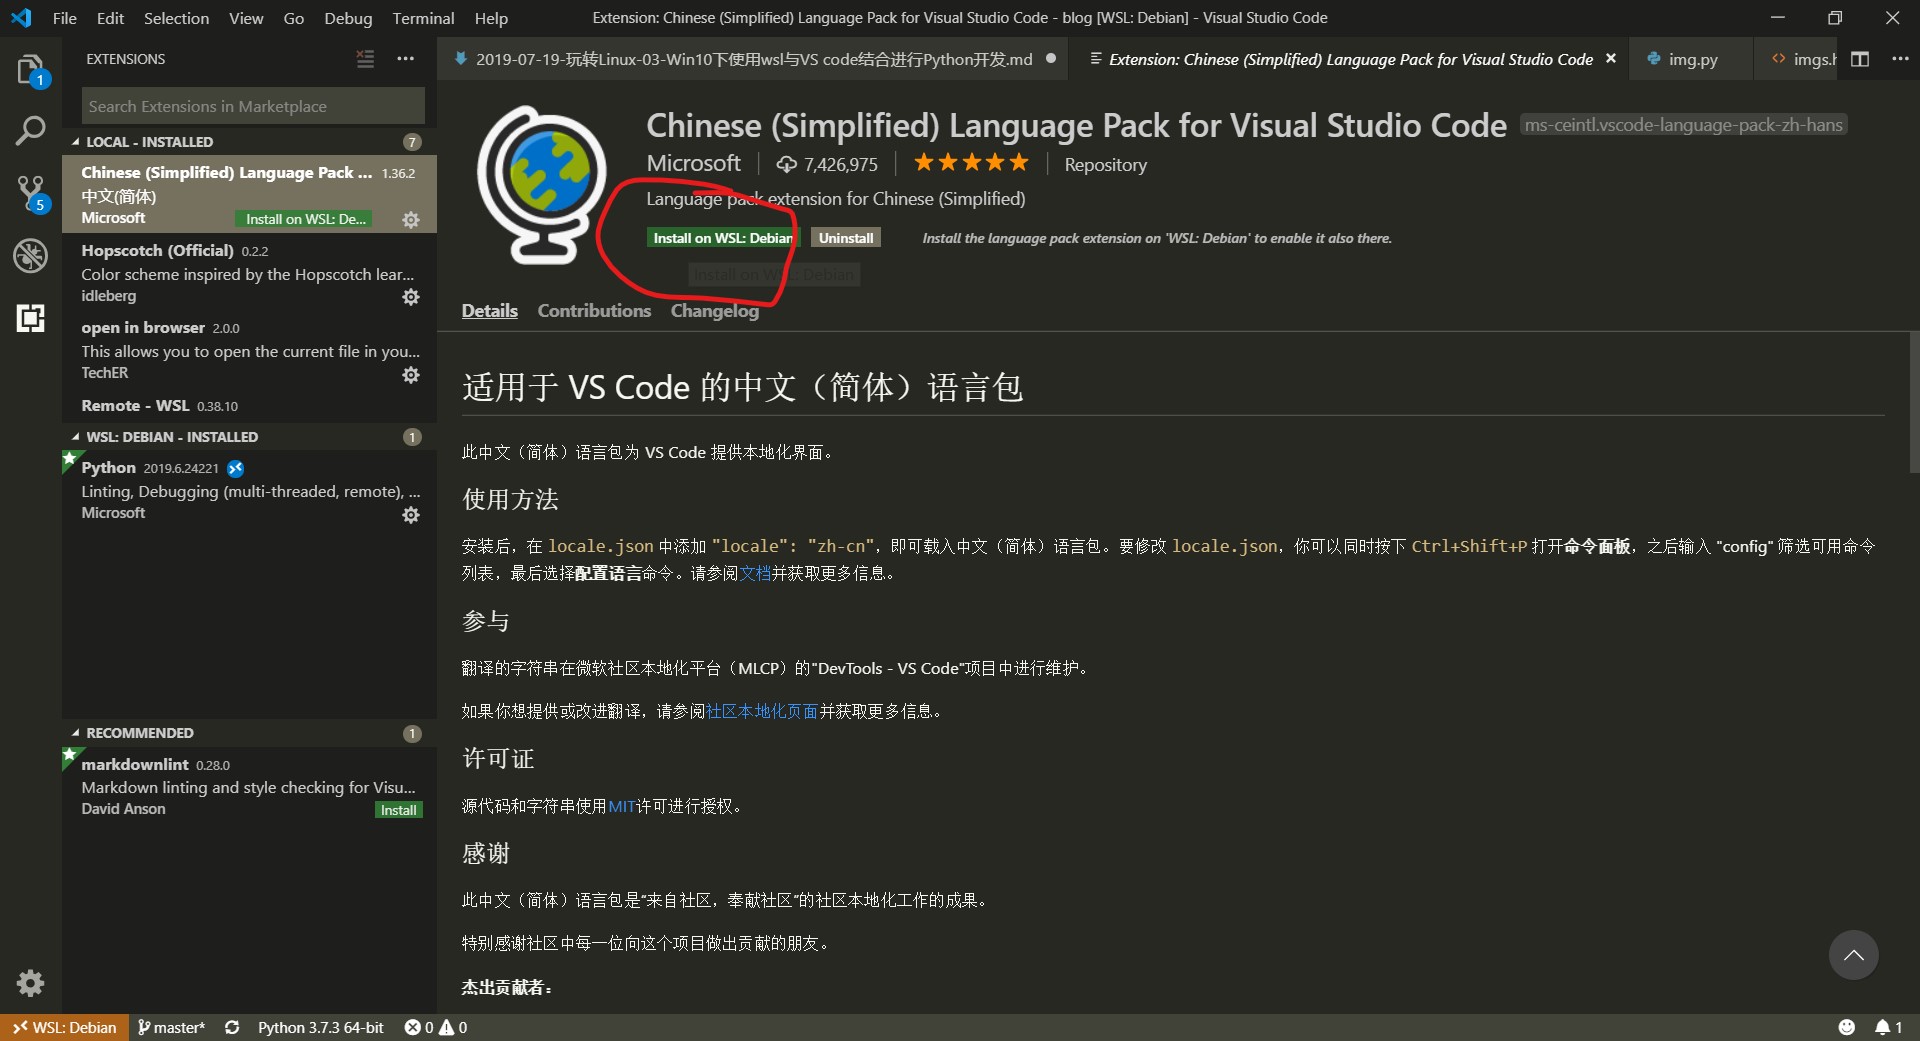Focus the Search Extensions in Marketplace field
The height and width of the screenshot is (1041, 1920).
(x=253, y=106)
